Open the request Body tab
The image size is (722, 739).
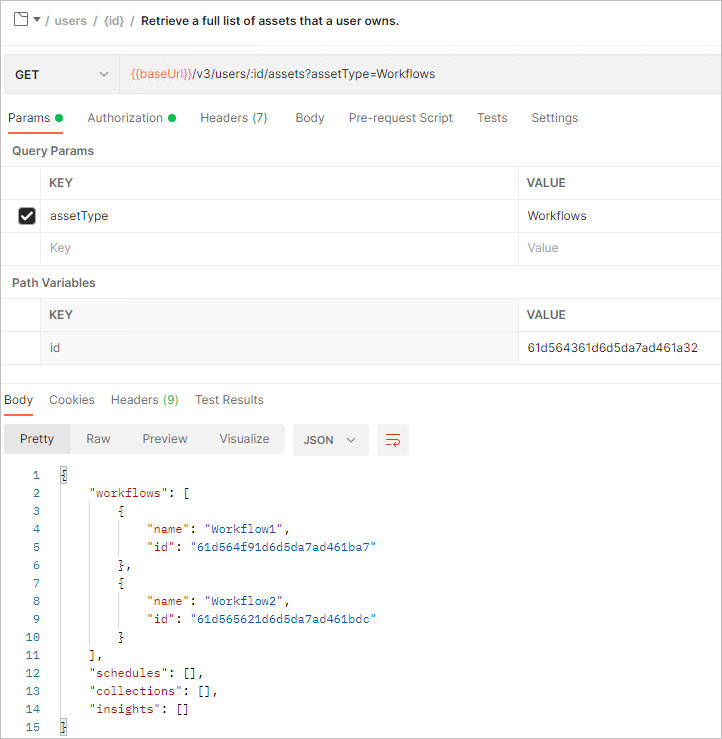tap(310, 118)
